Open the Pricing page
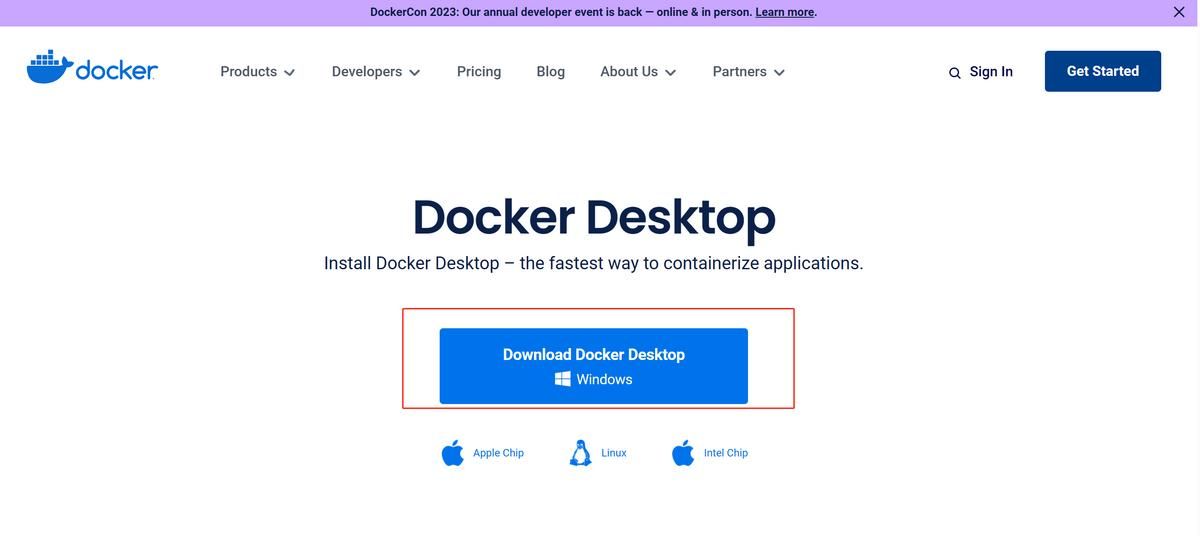Image resolution: width=1200 pixels, height=536 pixels. coord(479,72)
